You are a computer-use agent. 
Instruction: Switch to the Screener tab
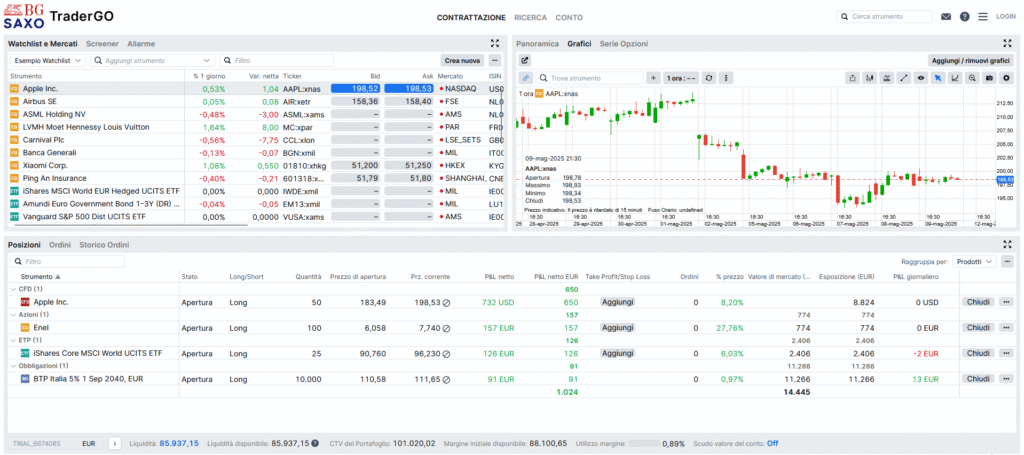(102, 44)
